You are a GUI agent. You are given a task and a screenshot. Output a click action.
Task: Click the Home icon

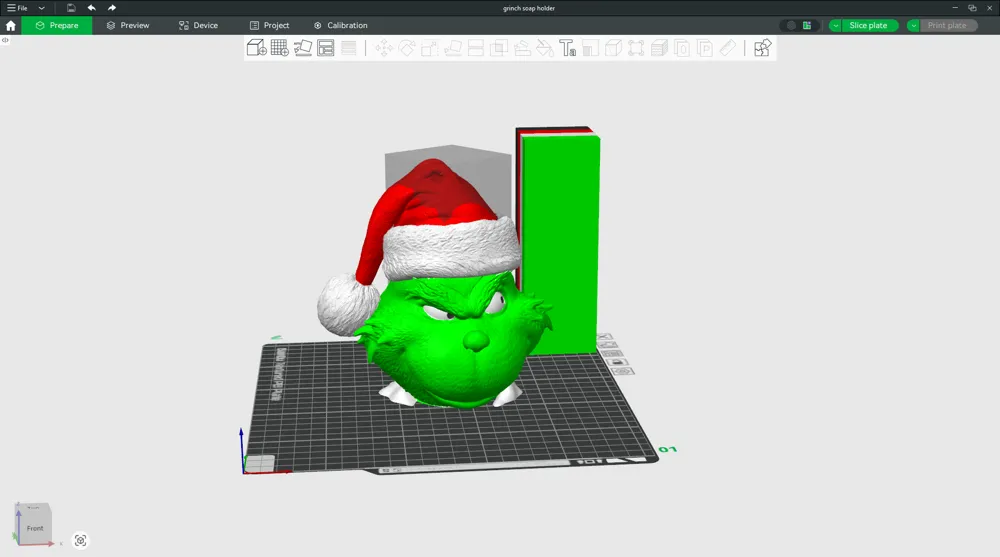(x=10, y=26)
